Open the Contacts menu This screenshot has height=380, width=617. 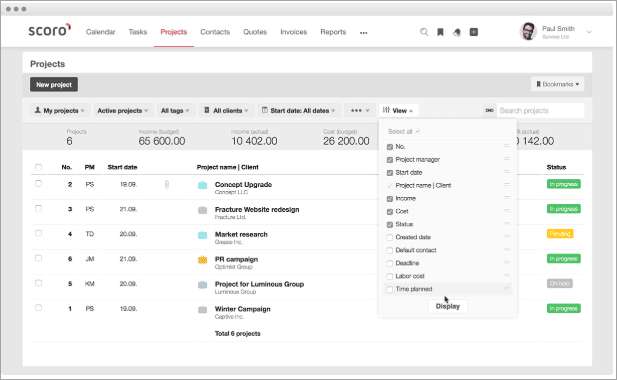click(215, 32)
